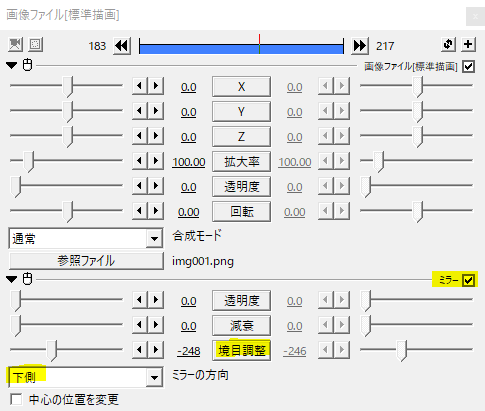This screenshot has width=485, height=411.
Task: Click the 拡大率 parameter button
Action: [x=242, y=162]
